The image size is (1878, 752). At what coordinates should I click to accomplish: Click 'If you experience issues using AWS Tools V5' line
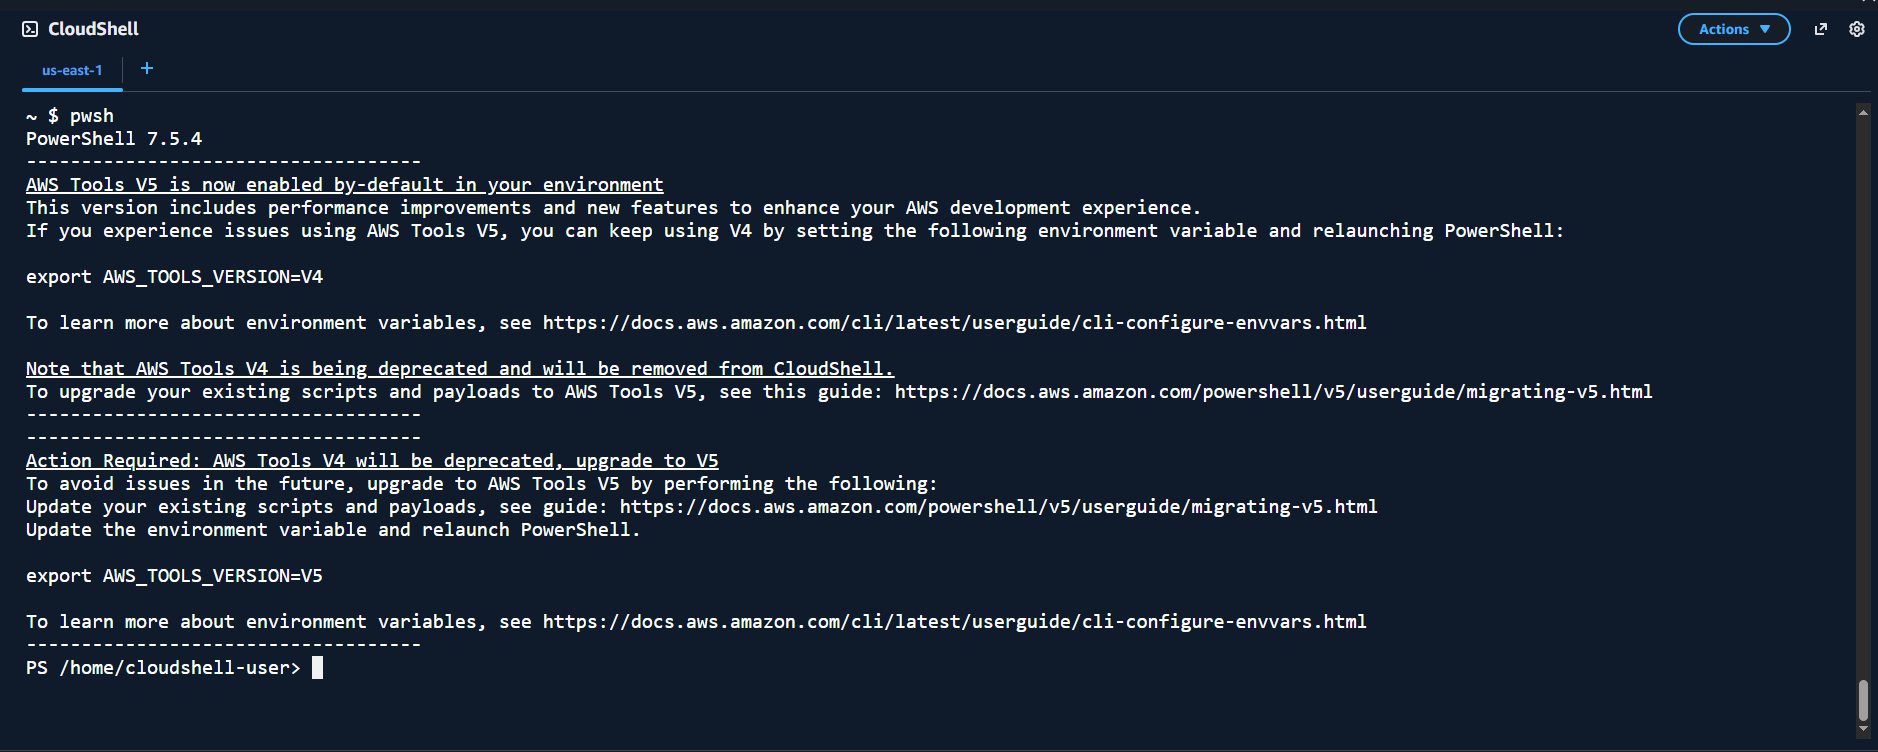tap(795, 231)
